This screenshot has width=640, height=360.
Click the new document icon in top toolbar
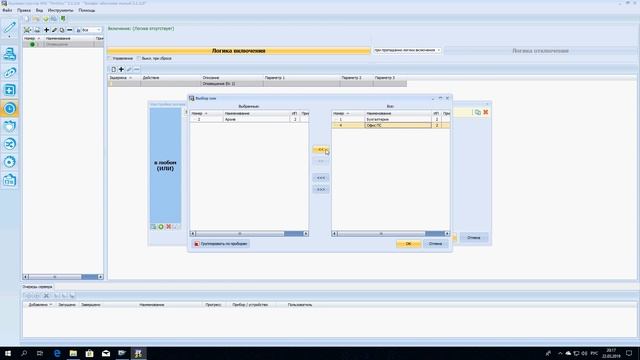[x=27, y=19]
